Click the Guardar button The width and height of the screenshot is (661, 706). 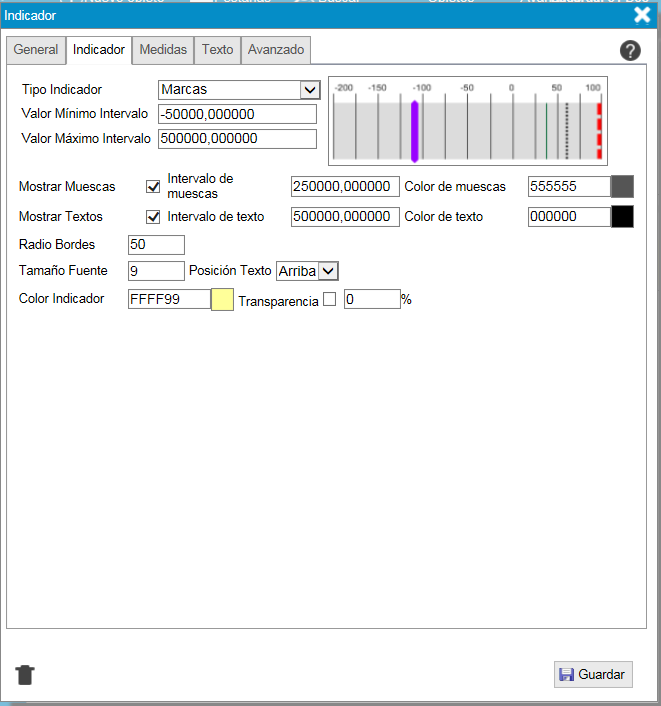593,675
